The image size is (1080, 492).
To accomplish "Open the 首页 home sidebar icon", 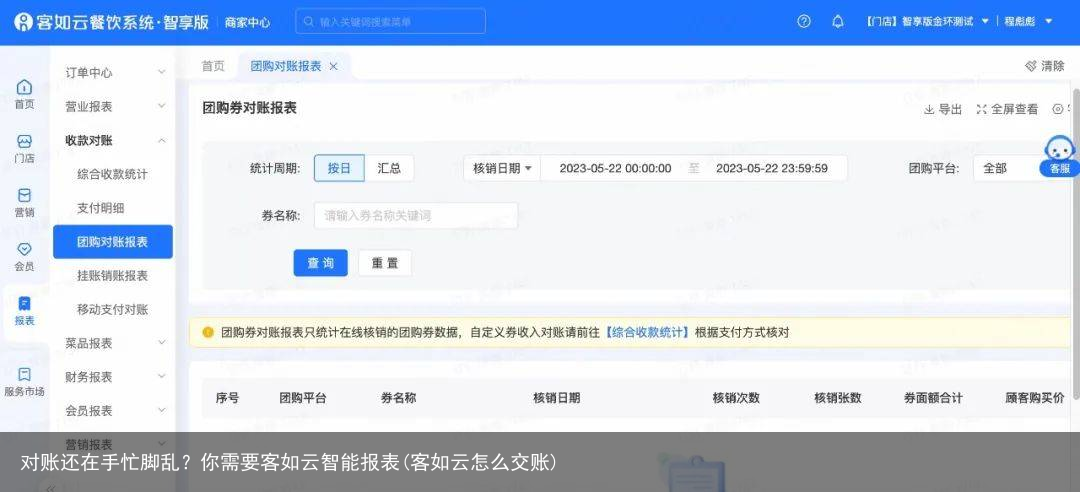I will 24,94.
